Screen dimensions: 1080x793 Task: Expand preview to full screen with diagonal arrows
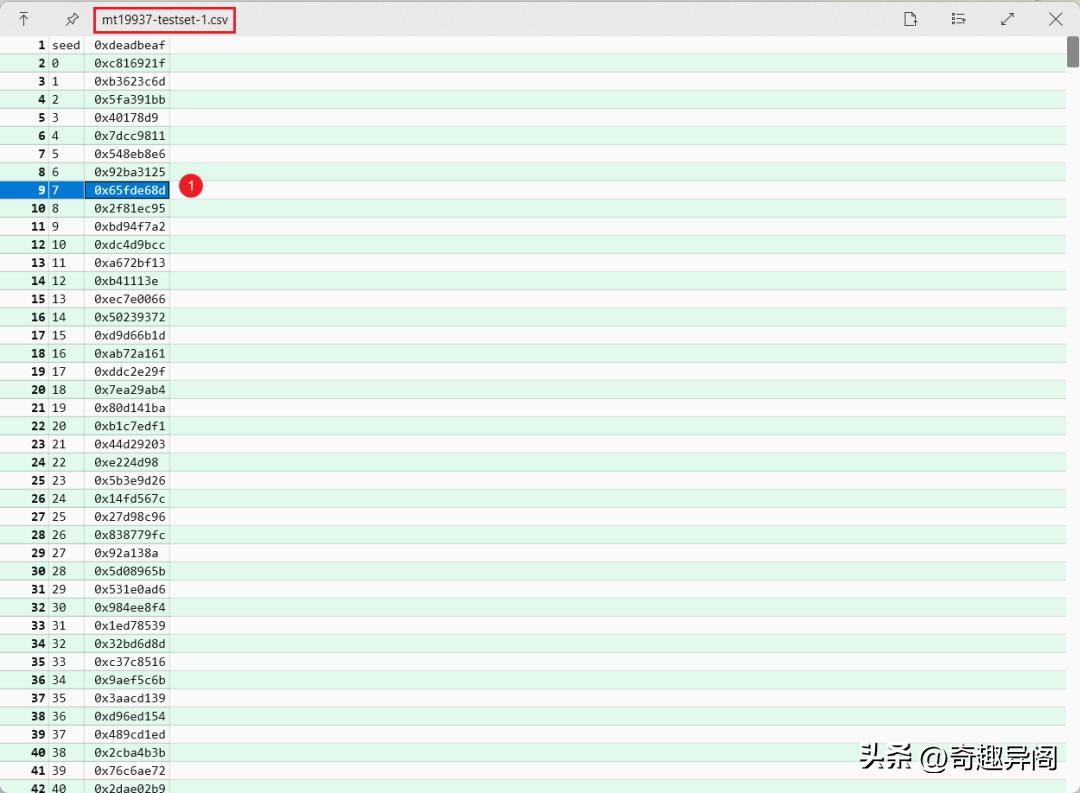pyautogui.click(x=1007, y=18)
